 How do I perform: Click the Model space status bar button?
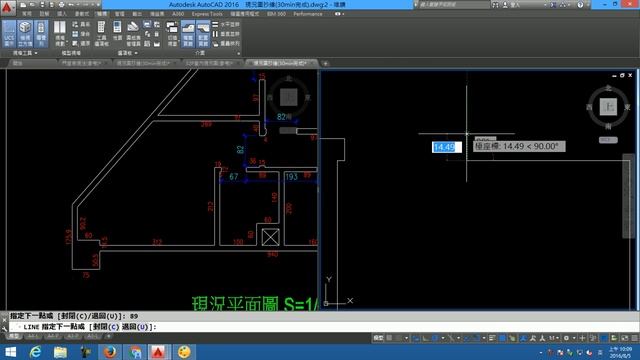point(378,338)
